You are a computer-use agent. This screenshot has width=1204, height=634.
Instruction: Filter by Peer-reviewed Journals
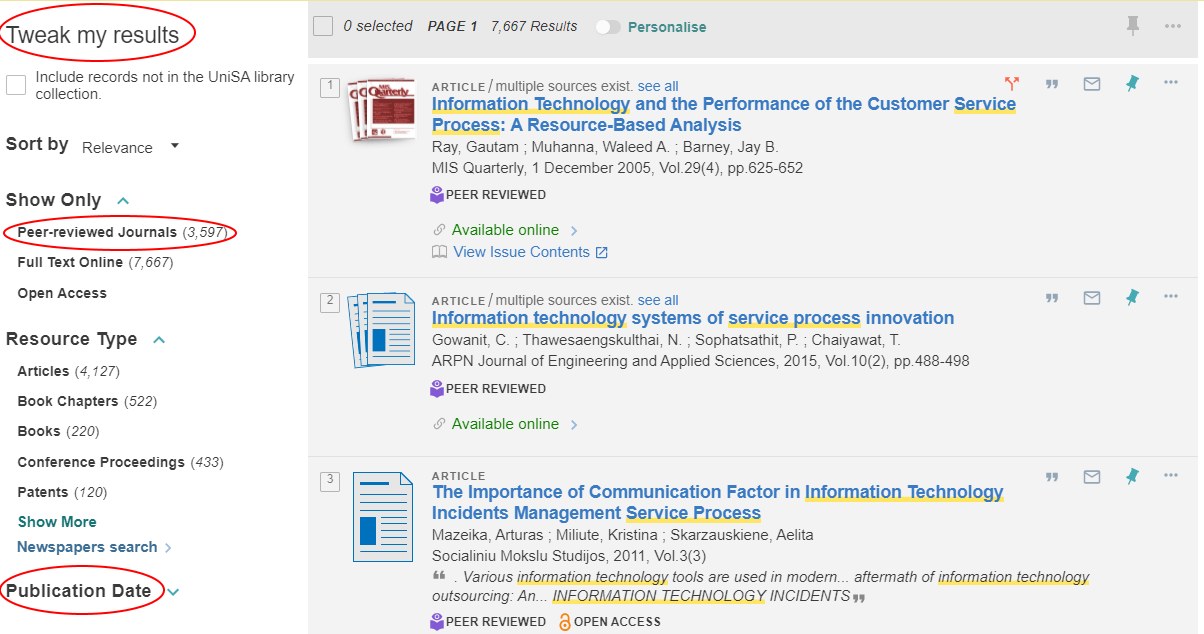pos(97,232)
